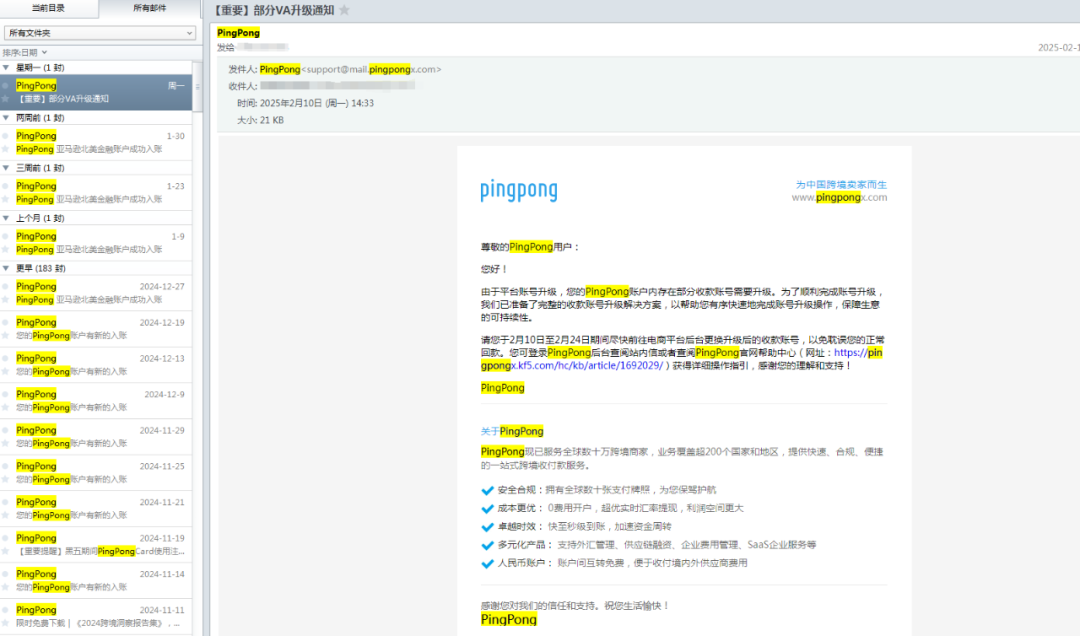Collapse the 星期一 (1封) group
This screenshot has height=636, width=1080.
[x=6, y=68]
